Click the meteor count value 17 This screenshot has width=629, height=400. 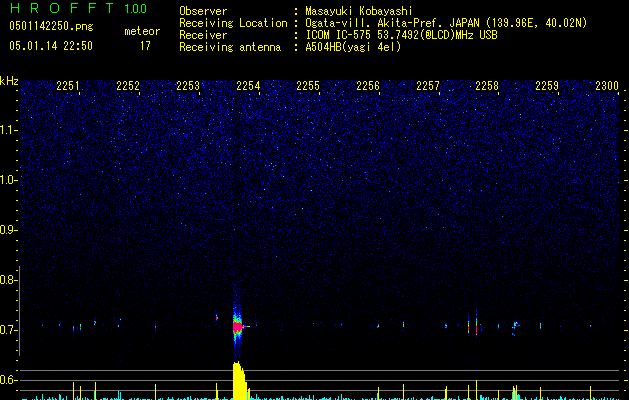pos(145,46)
